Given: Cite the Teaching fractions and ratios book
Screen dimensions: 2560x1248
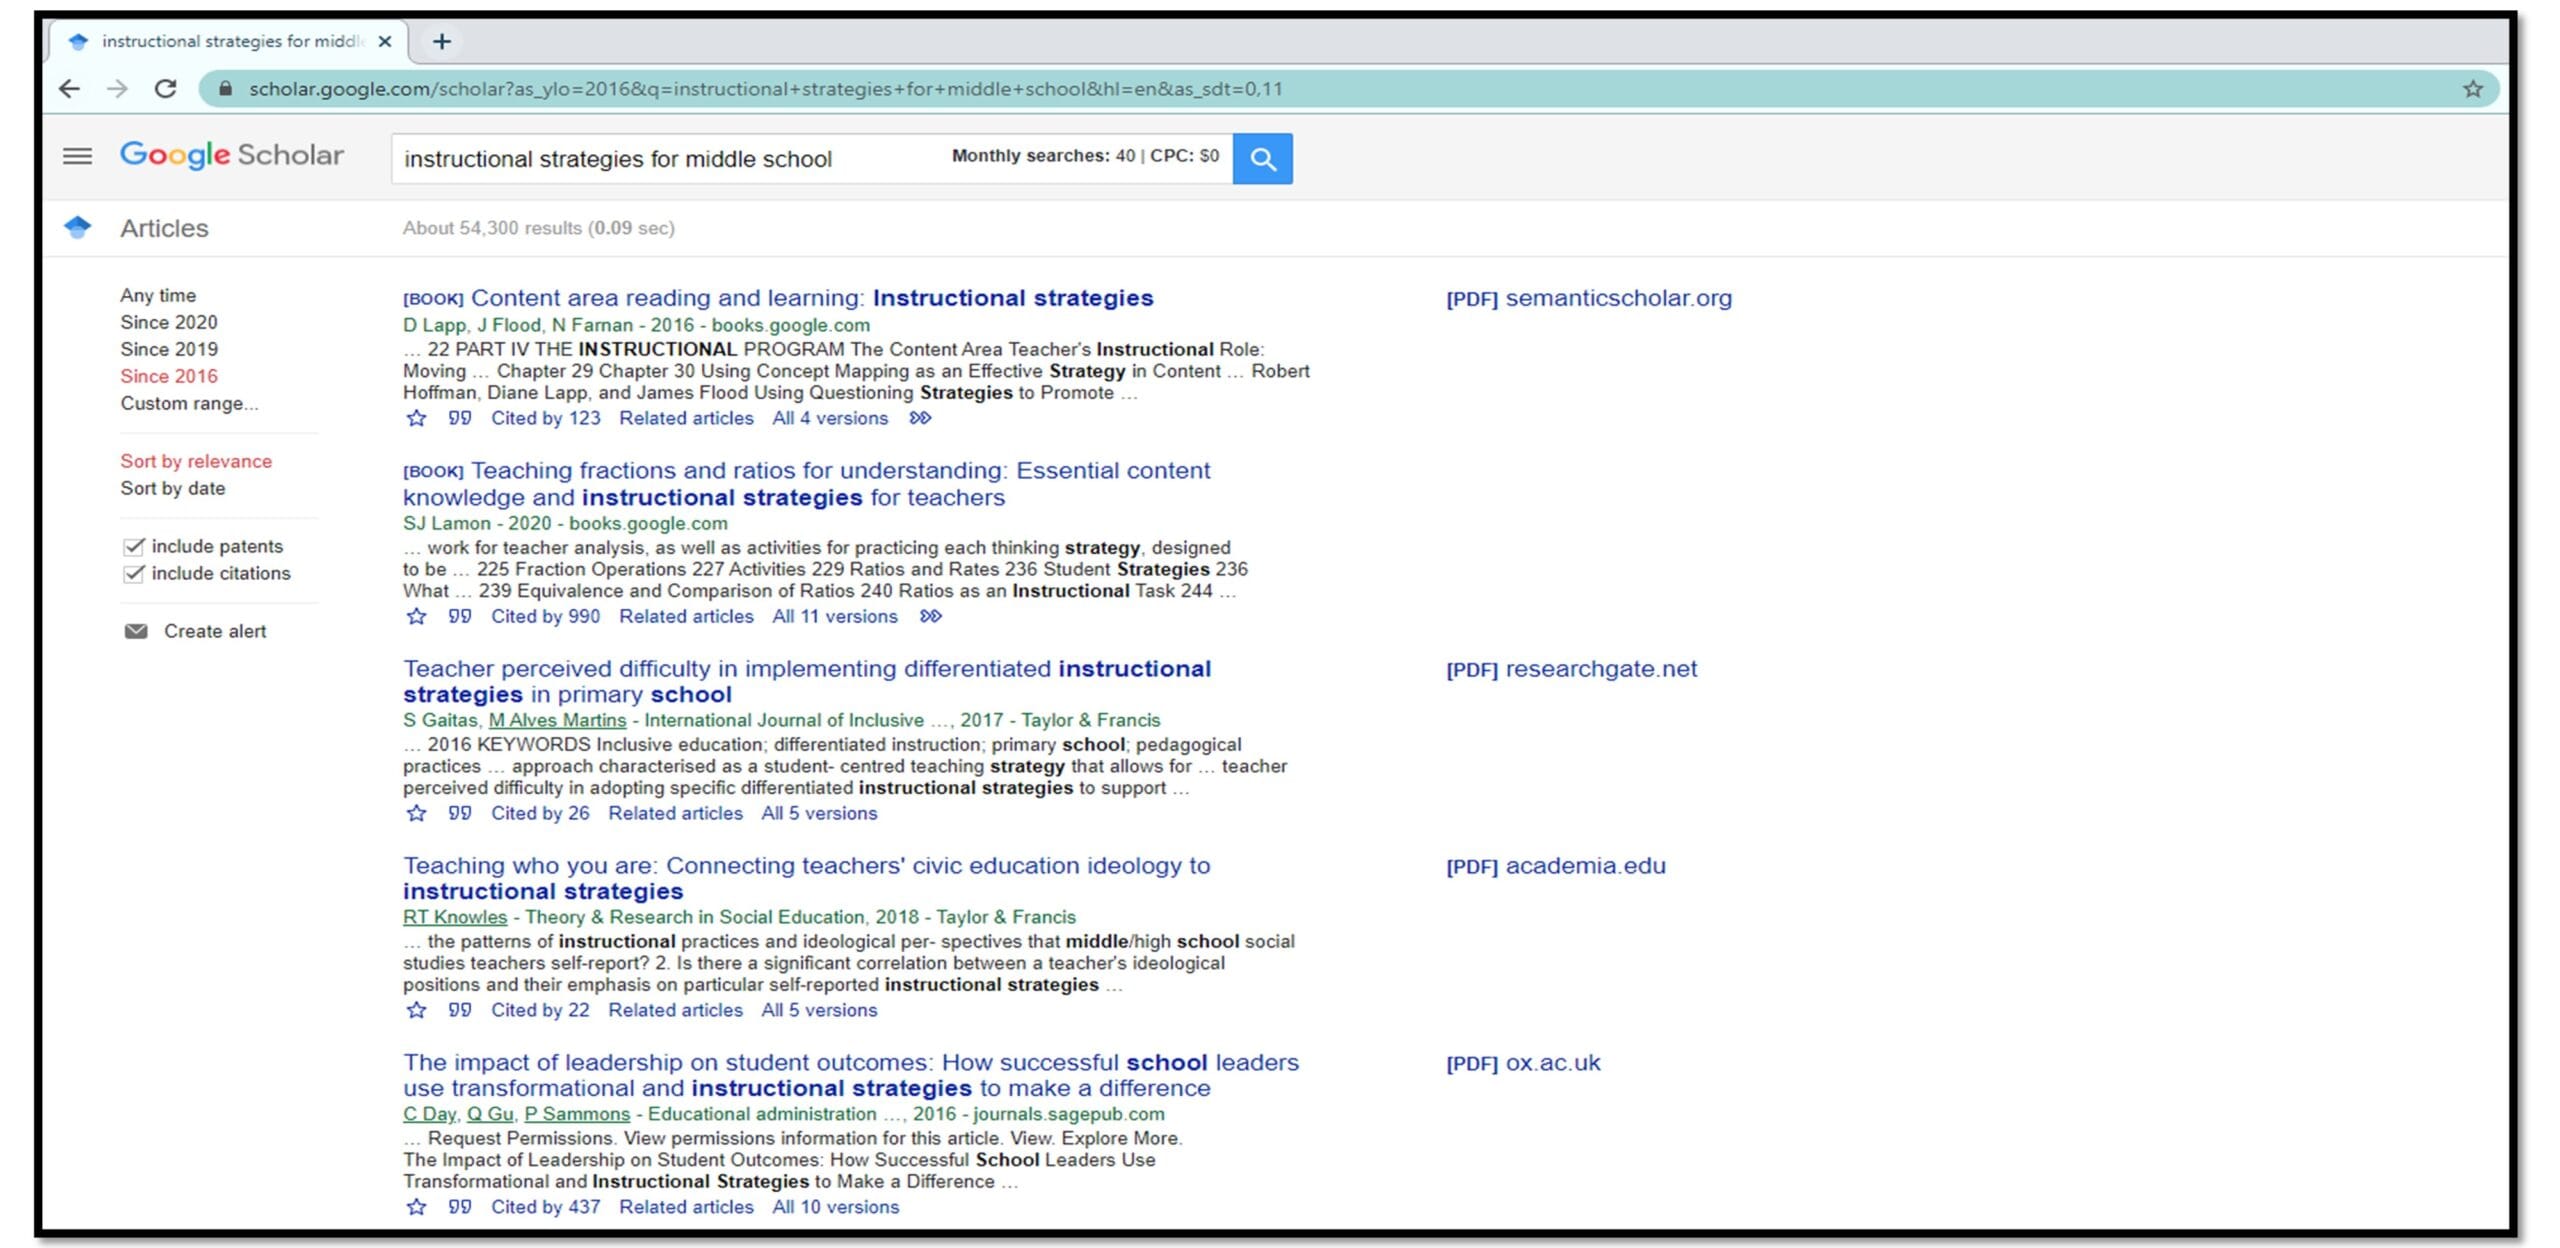Looking at the screenshot, I should point(459,617).
